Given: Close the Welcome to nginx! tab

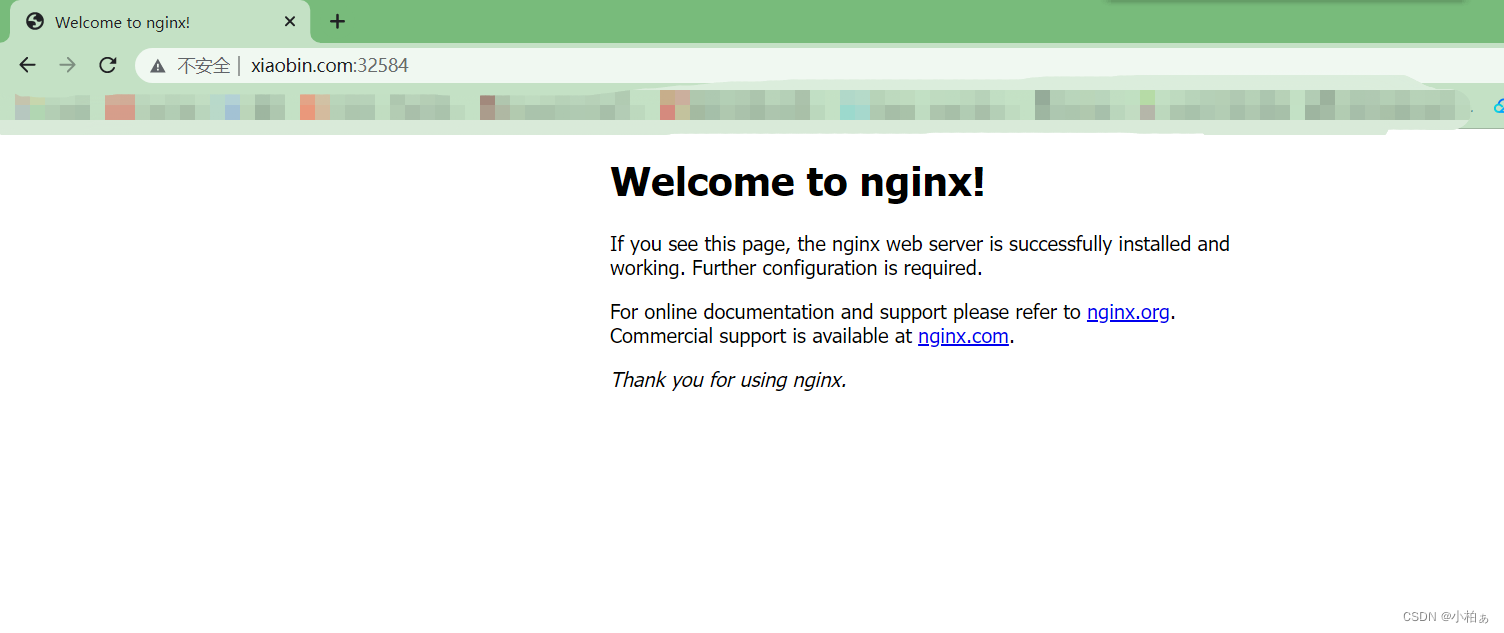Looking at the screenshot, I should [x=290, y=21].
